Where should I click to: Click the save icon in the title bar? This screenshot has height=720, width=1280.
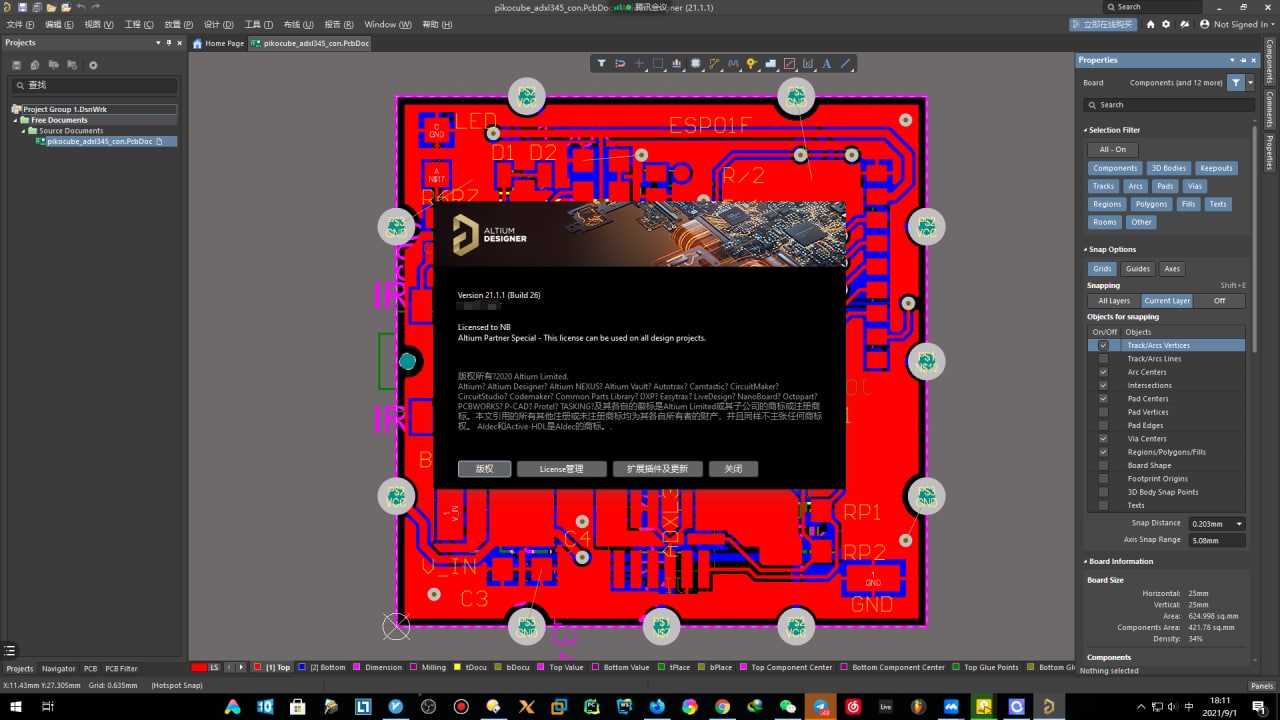click(22, 7)
